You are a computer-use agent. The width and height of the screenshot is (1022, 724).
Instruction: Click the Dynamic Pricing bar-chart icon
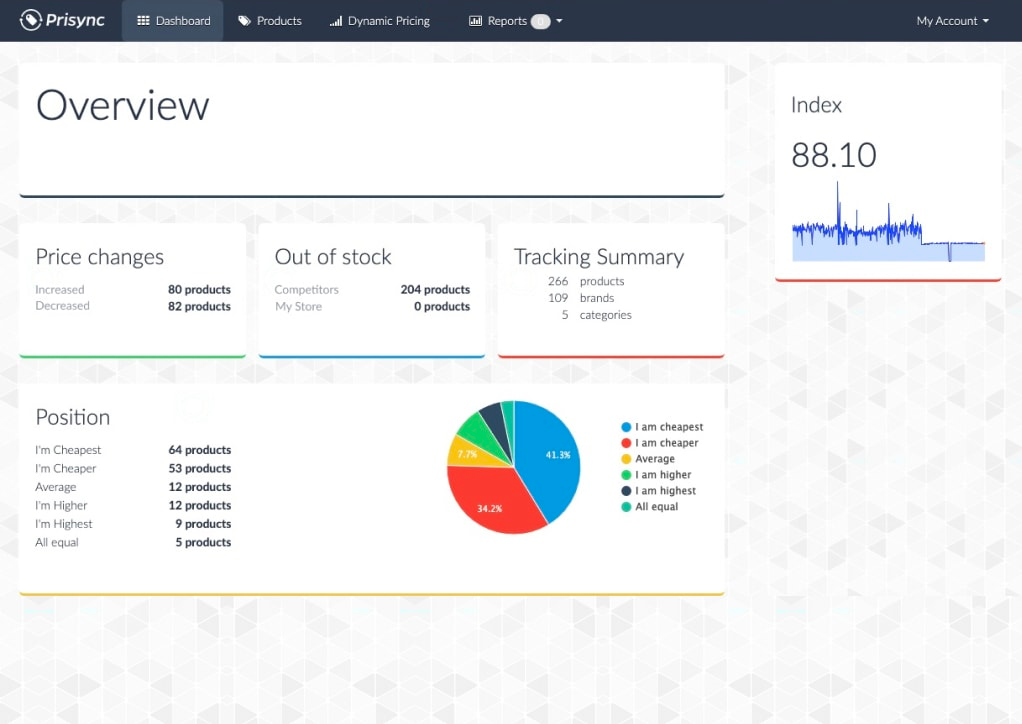pos(337,19)
